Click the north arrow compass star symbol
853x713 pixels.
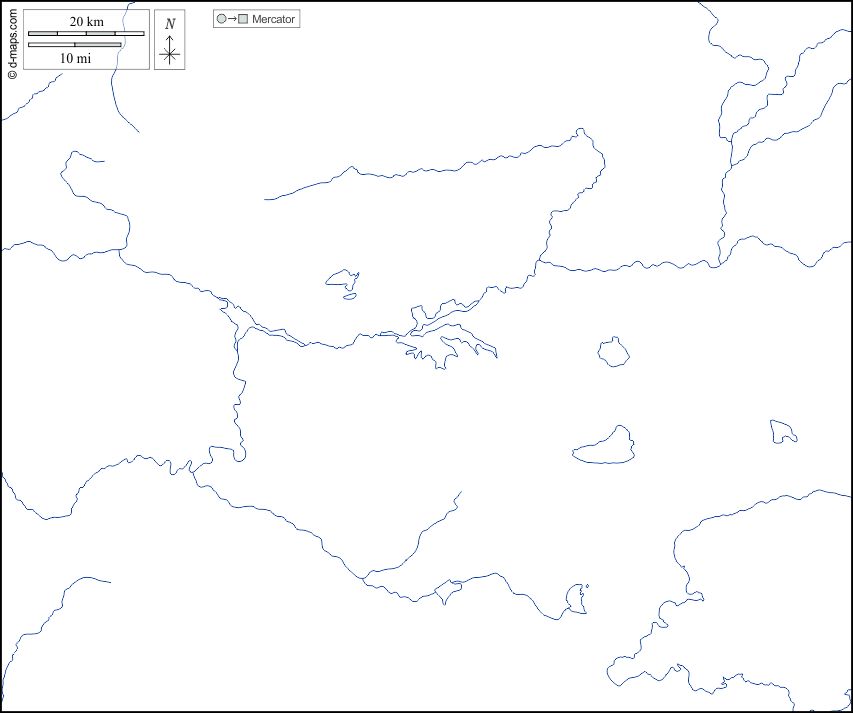point(170,54)
